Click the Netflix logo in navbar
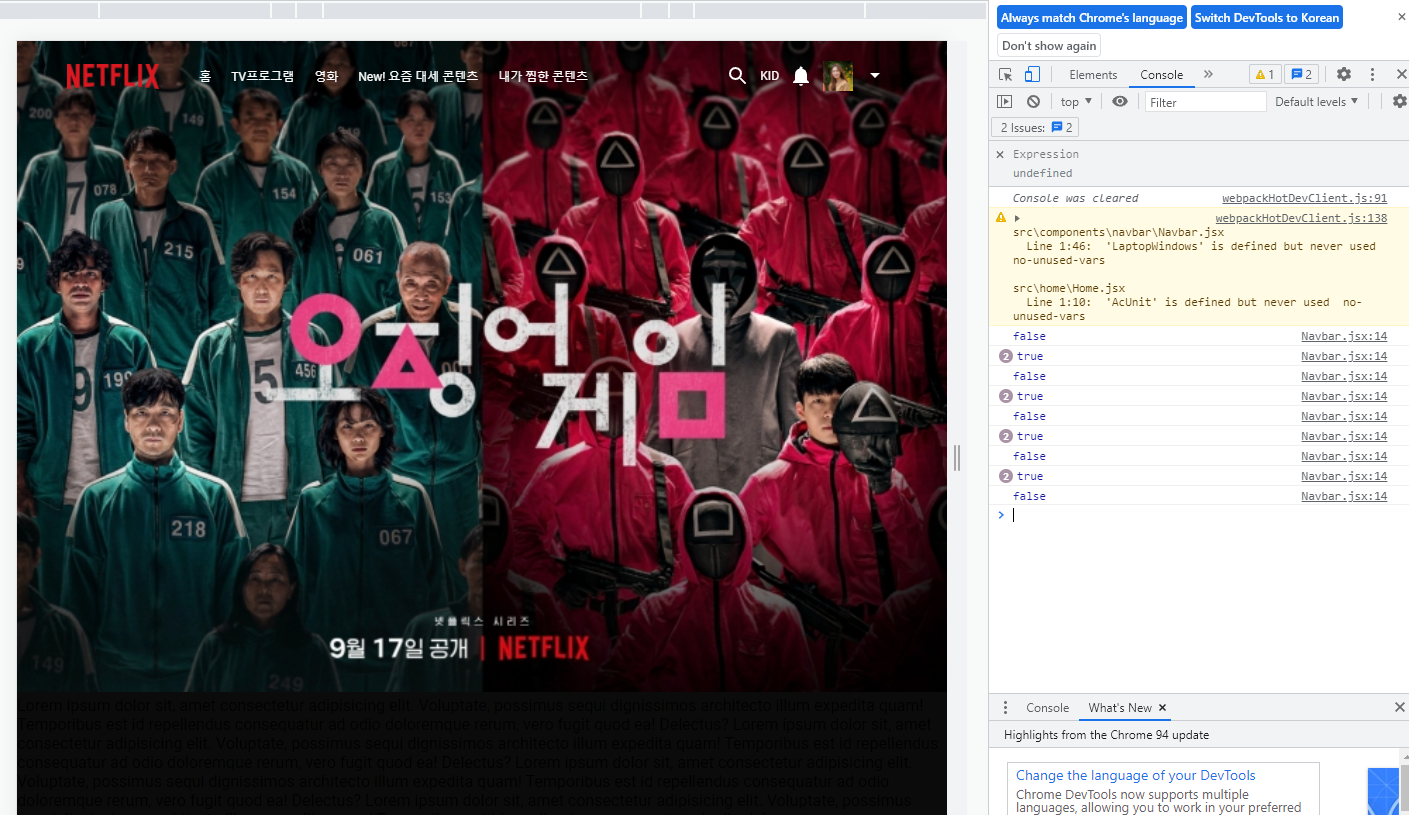This screenshot has height=815, width=1409. point(112,76)
